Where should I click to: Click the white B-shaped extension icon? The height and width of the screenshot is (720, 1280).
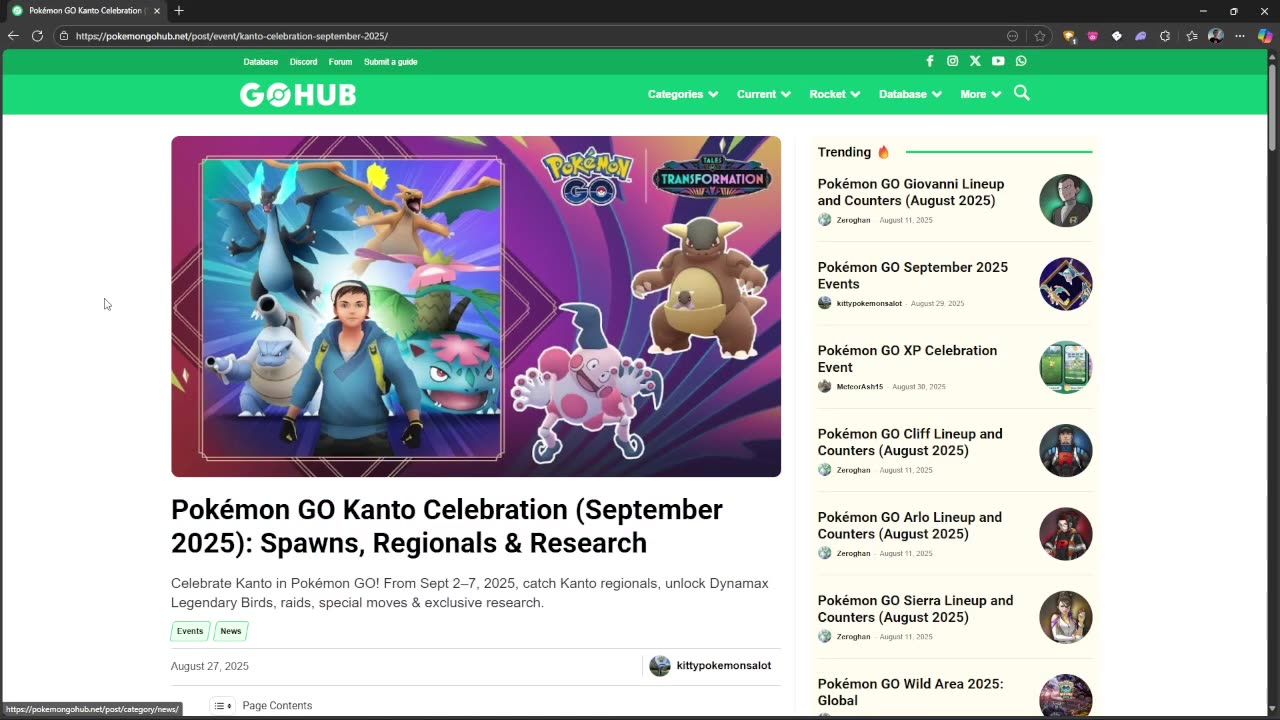click(x=1117, y=36)
